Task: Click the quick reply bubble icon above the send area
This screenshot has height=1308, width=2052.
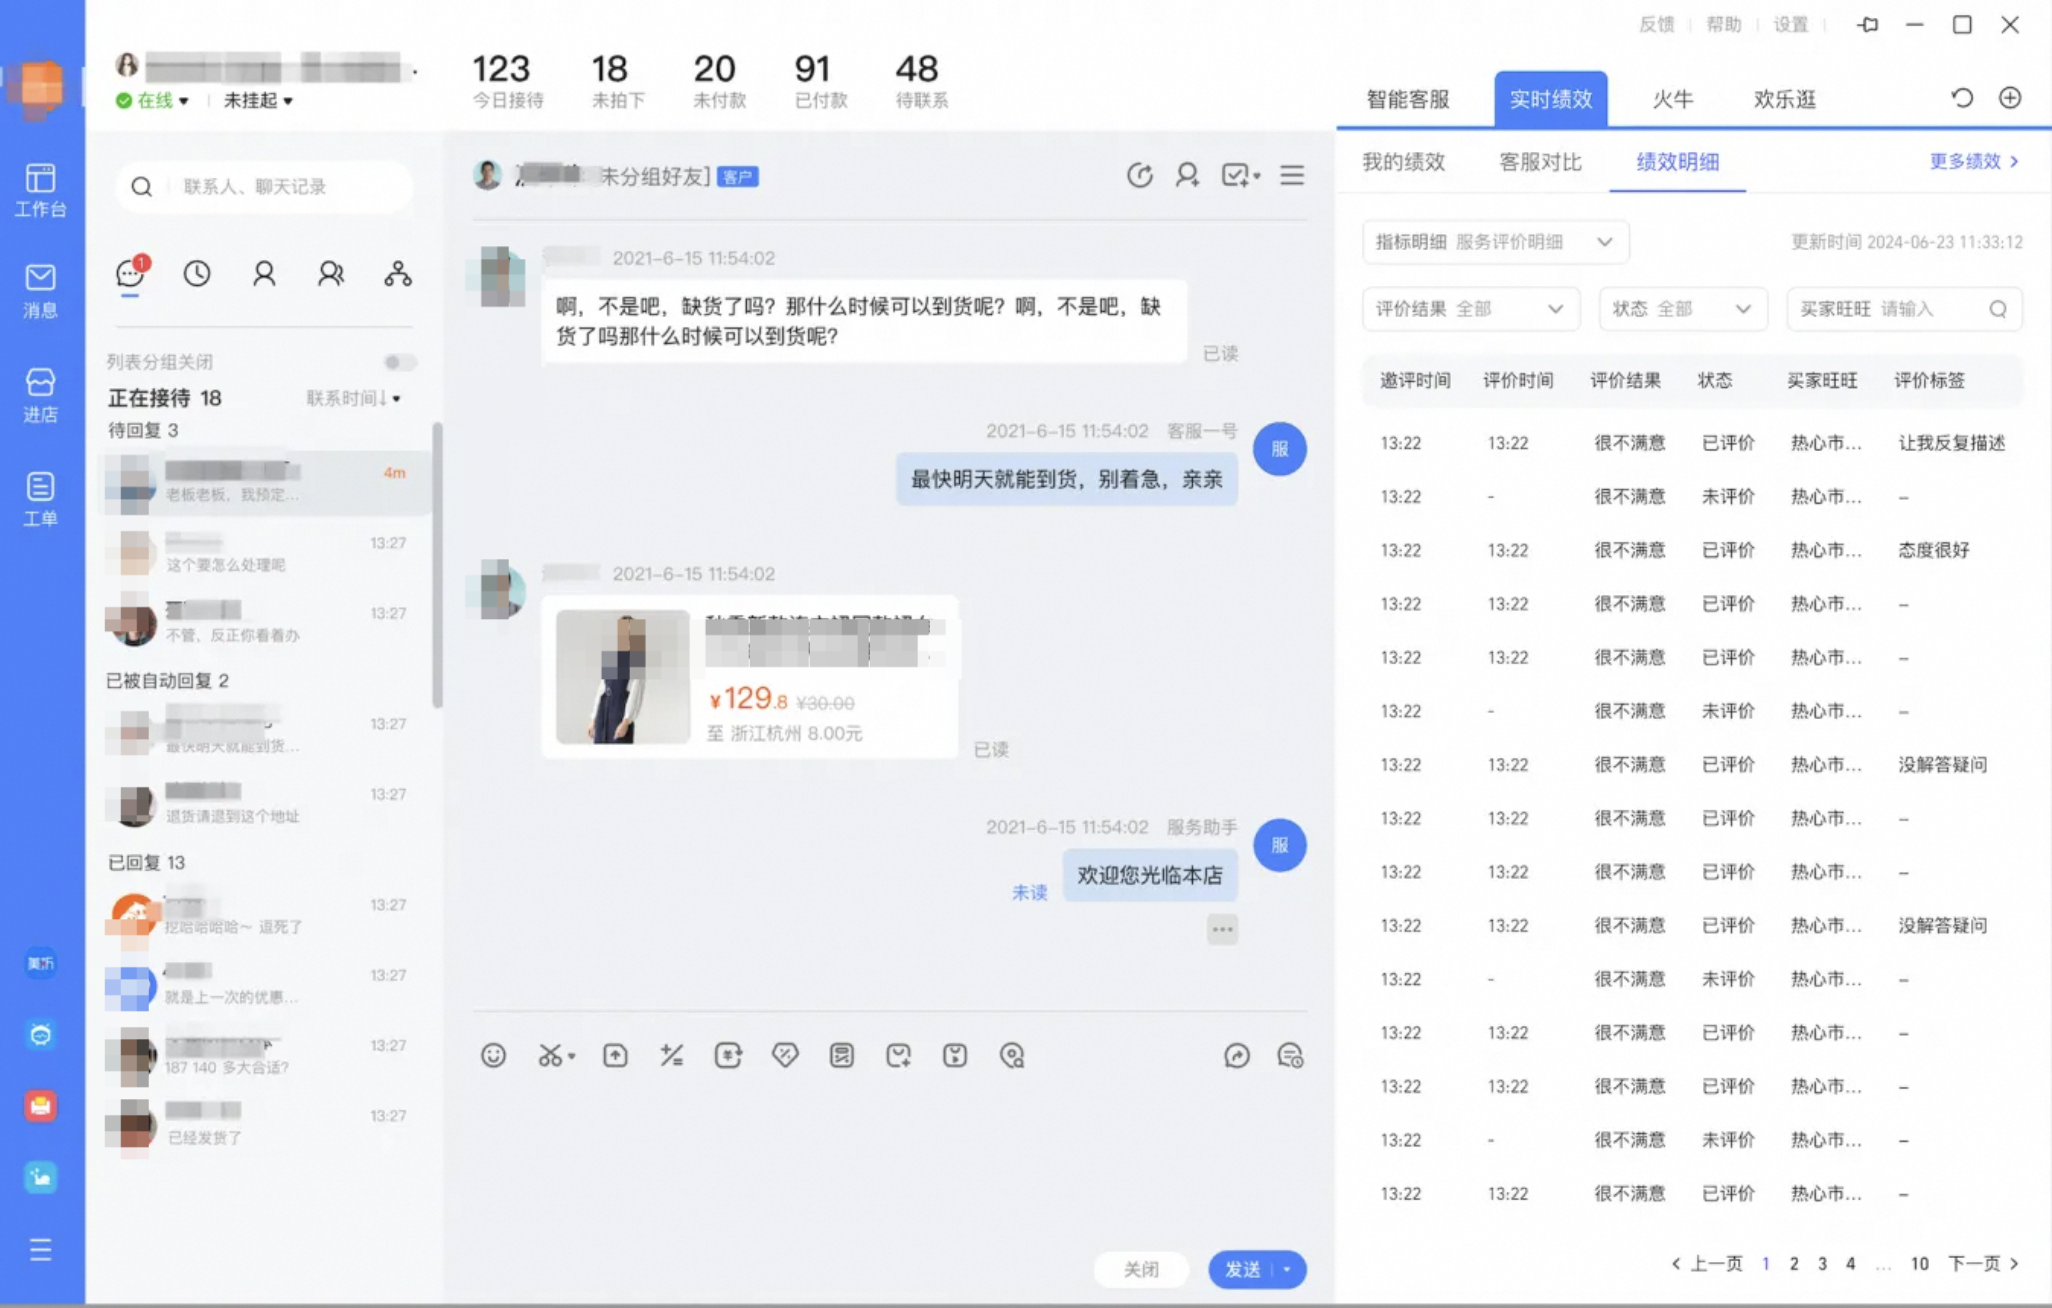Action: click(1237, 1055)
